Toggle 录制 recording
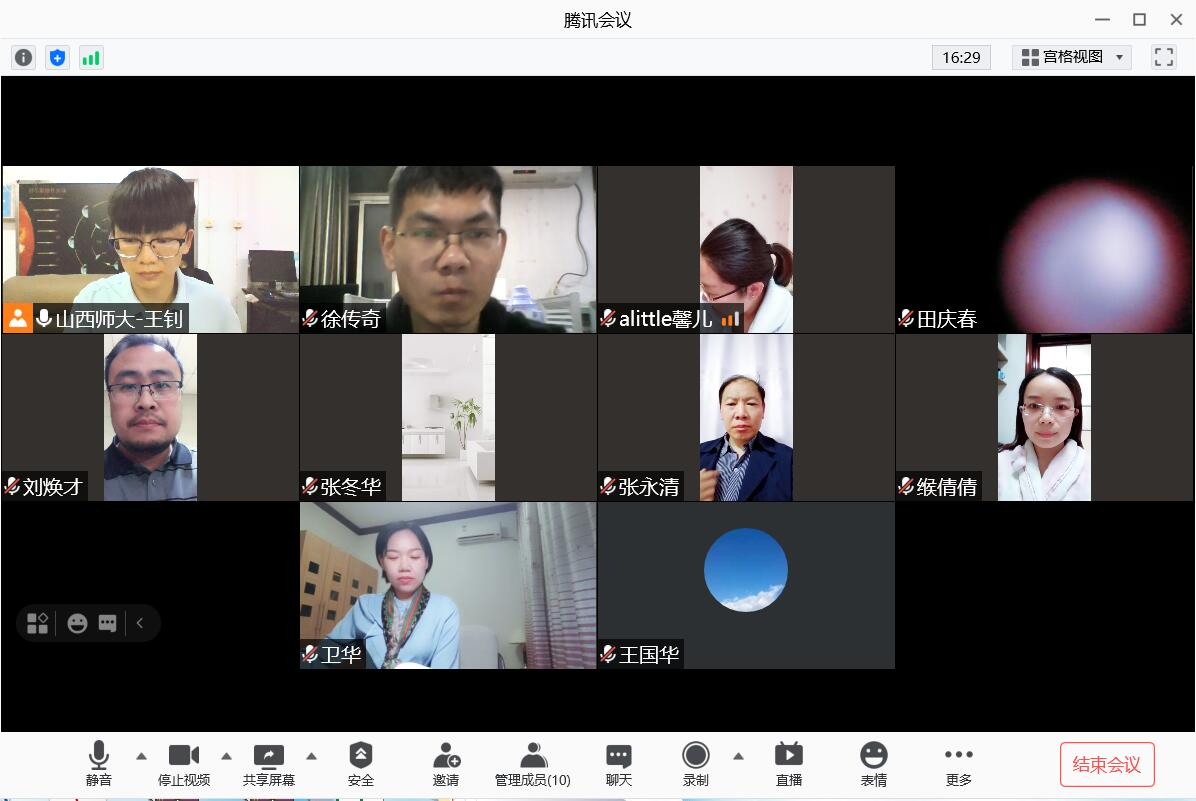 click(x=696, y=765)
